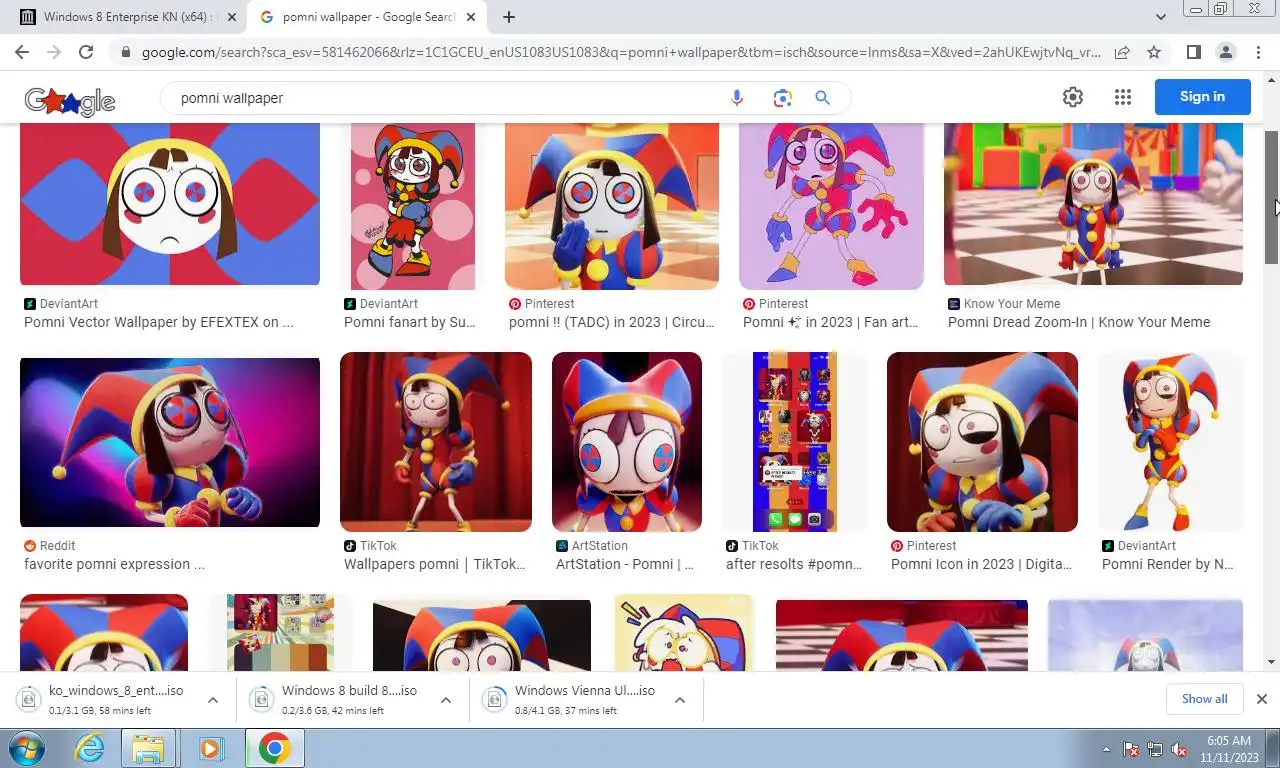Image resolution: width=1280 pixels, height=768 pixels.
Task: Click Know Your Meme source label
Action: click(x=1012, y=303)
